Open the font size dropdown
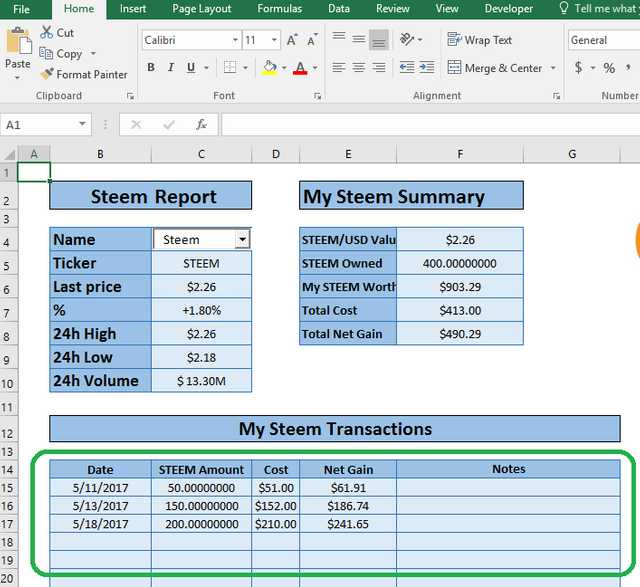 pyautogui.click(x=274, y=40)
